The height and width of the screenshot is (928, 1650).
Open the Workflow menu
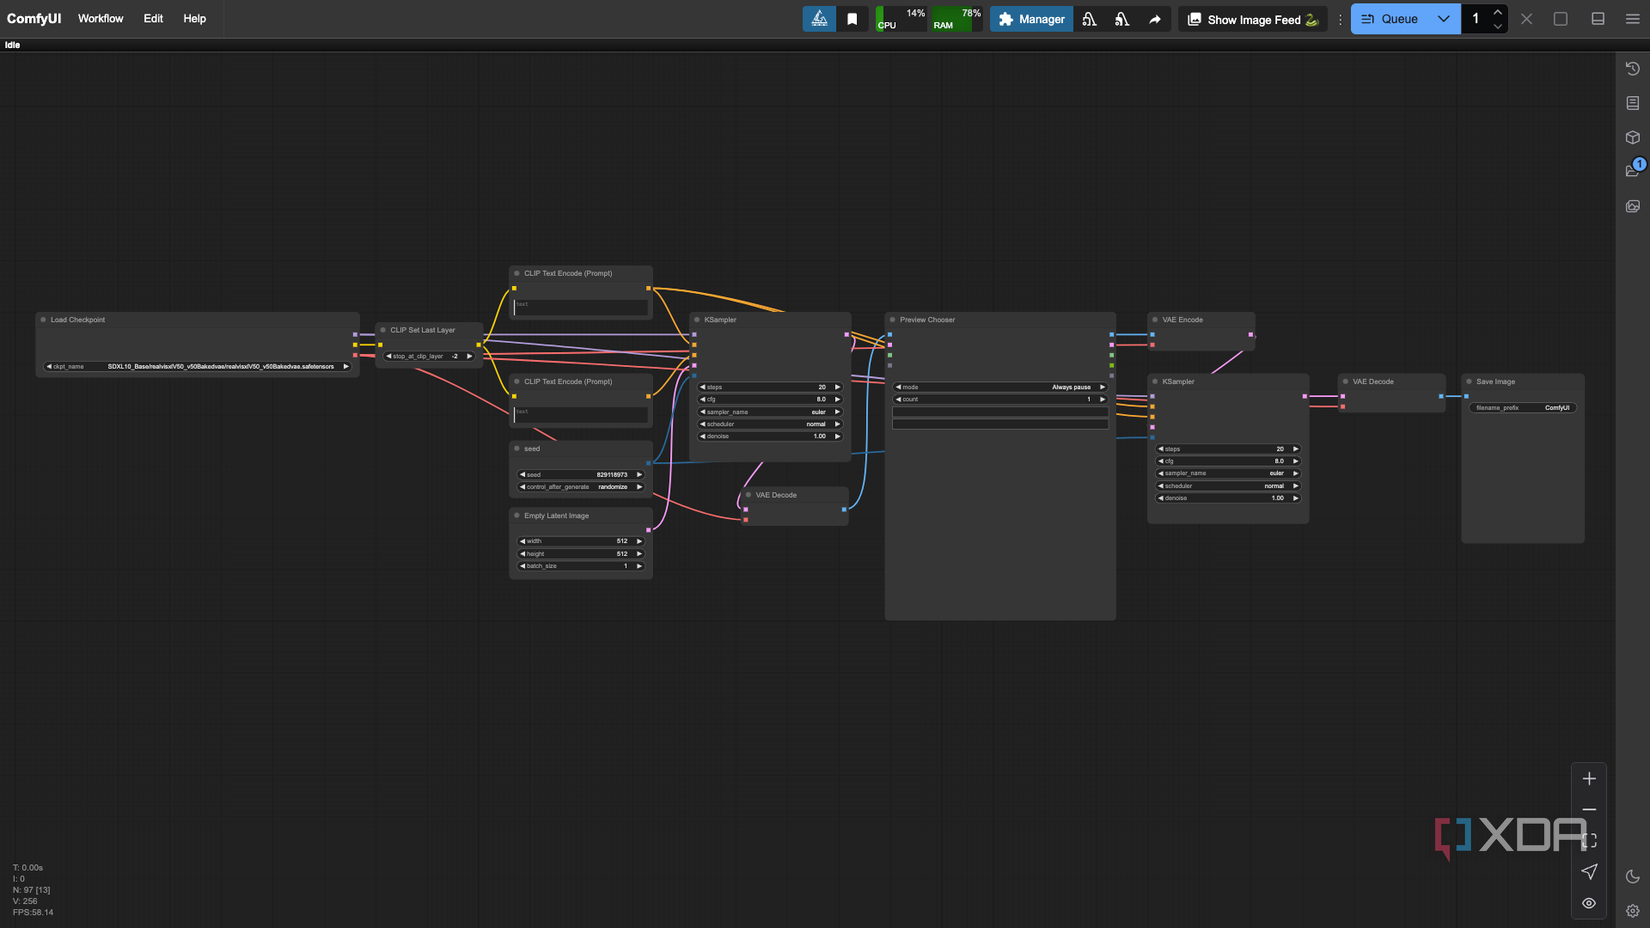tap(100, 18)
